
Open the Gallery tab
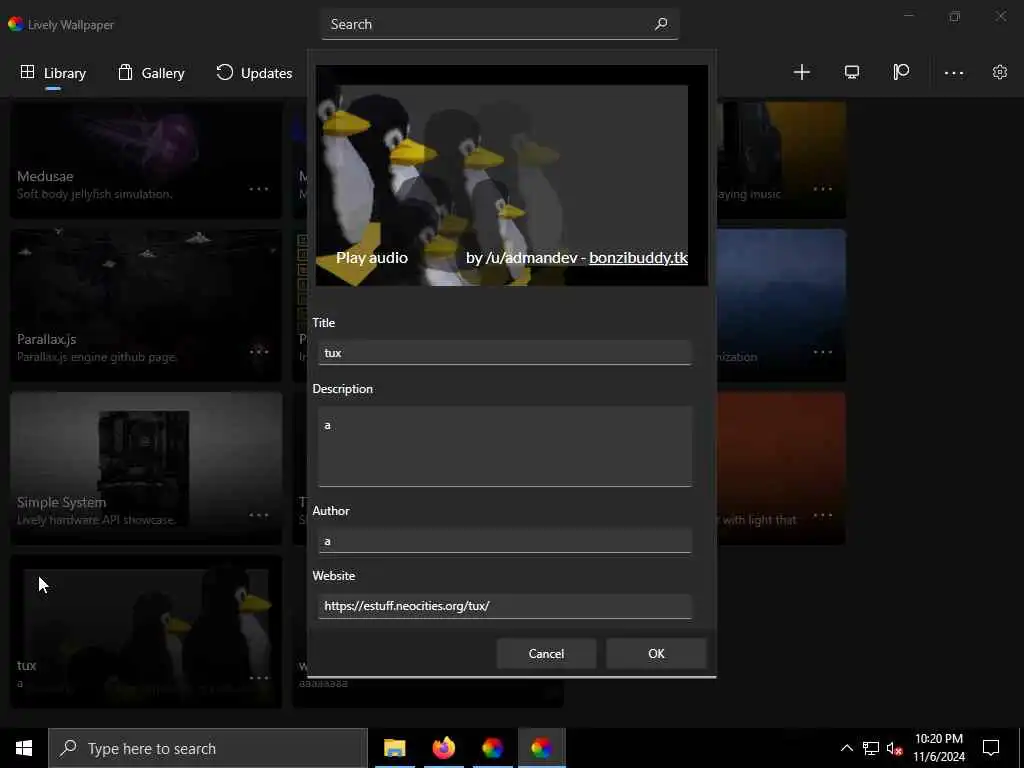151,73
